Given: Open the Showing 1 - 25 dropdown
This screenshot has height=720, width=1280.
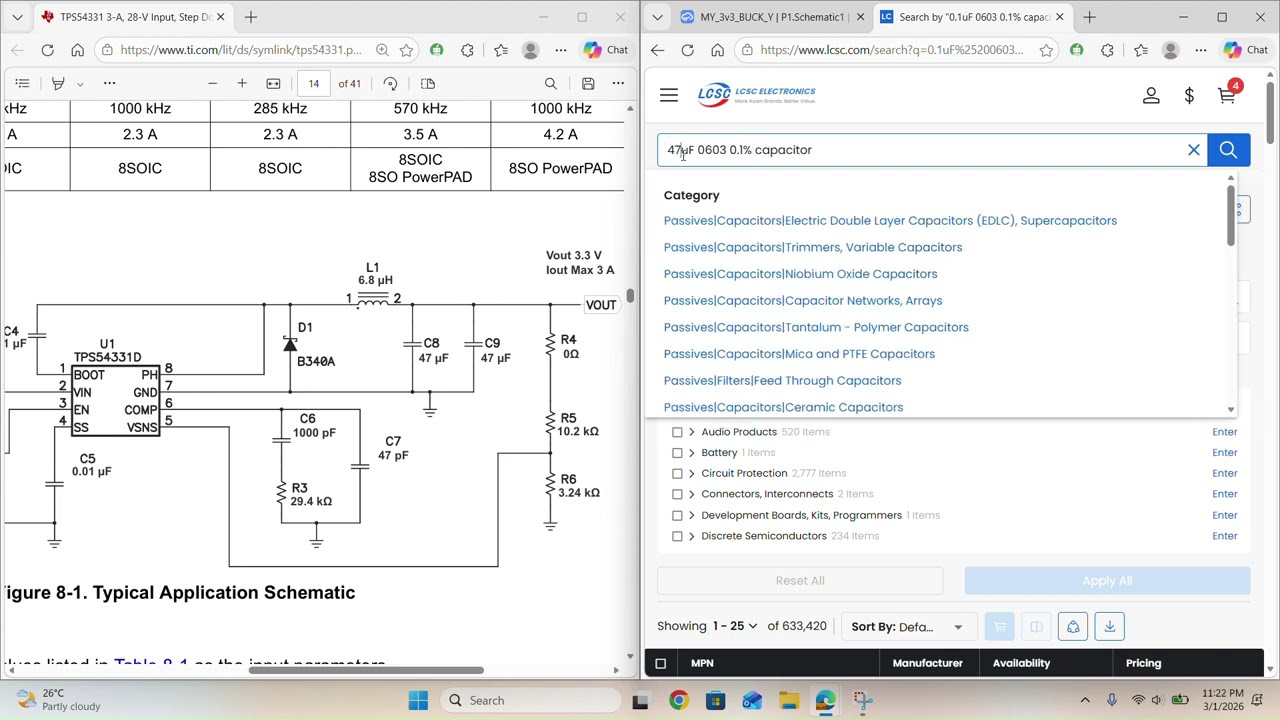Looking at the screenshot, I should tap(735, 626).
